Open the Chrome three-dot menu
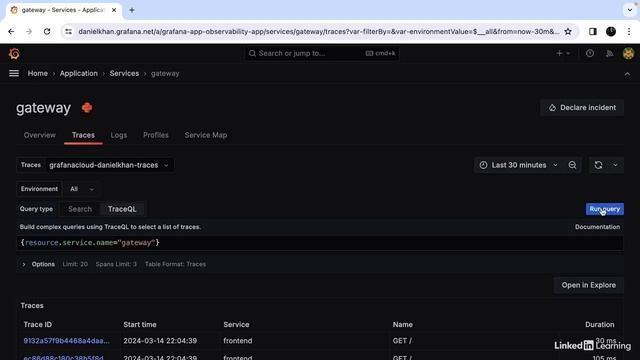The height and width of the screenshot is (360, 640). (629, 31)
